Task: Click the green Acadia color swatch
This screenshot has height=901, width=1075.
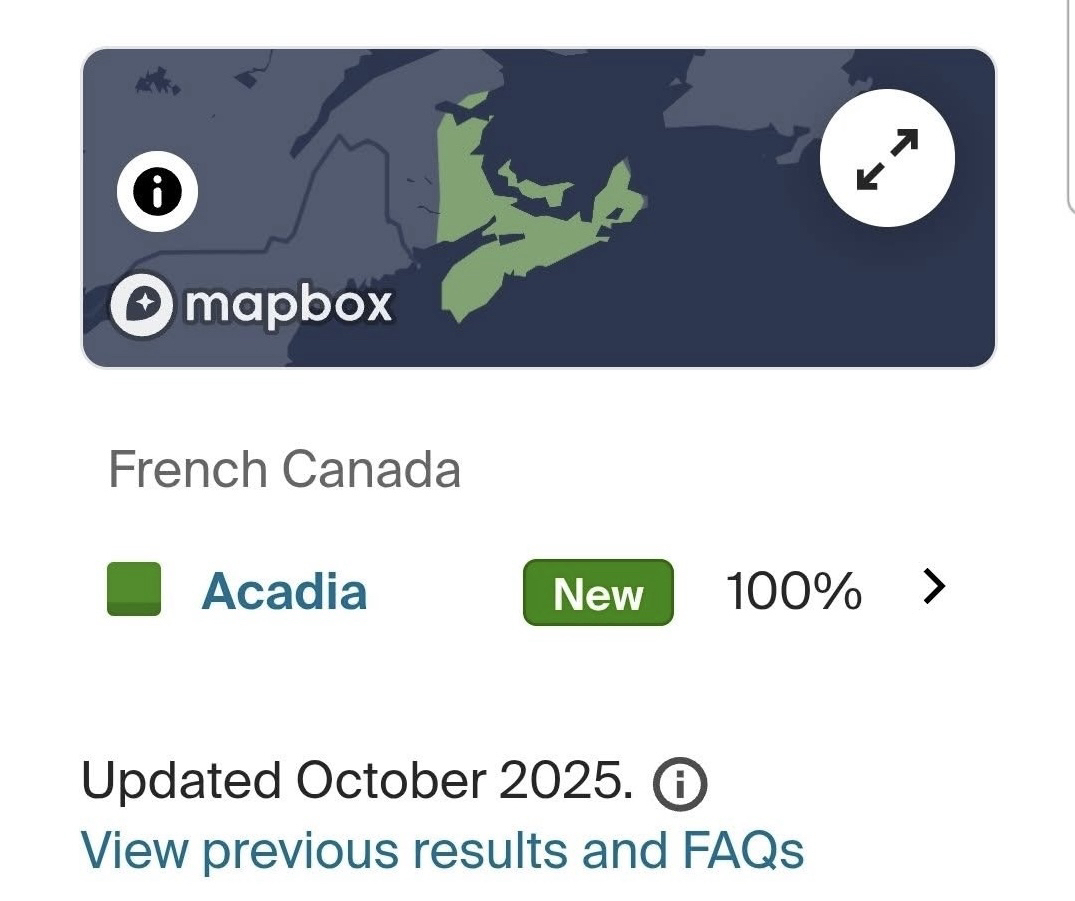Action: (134, 590)
